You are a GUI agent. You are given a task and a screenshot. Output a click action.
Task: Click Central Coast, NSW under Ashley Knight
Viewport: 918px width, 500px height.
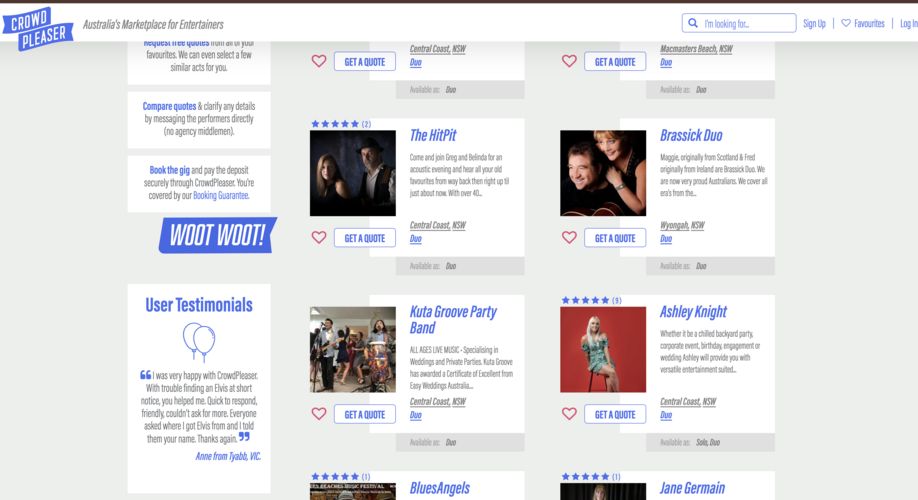coord(688,402)
